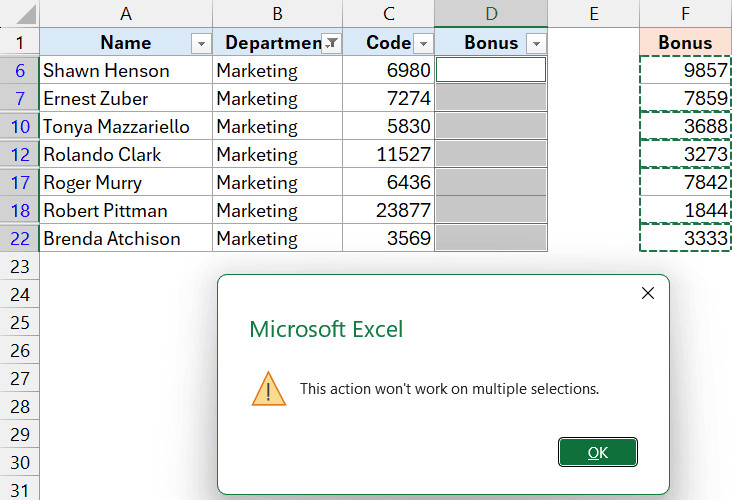This screenshot has width=732, height=500.
Task: Open the Bonus column filter dropdown
Action: pyautogui.click(x=536, y=43)
